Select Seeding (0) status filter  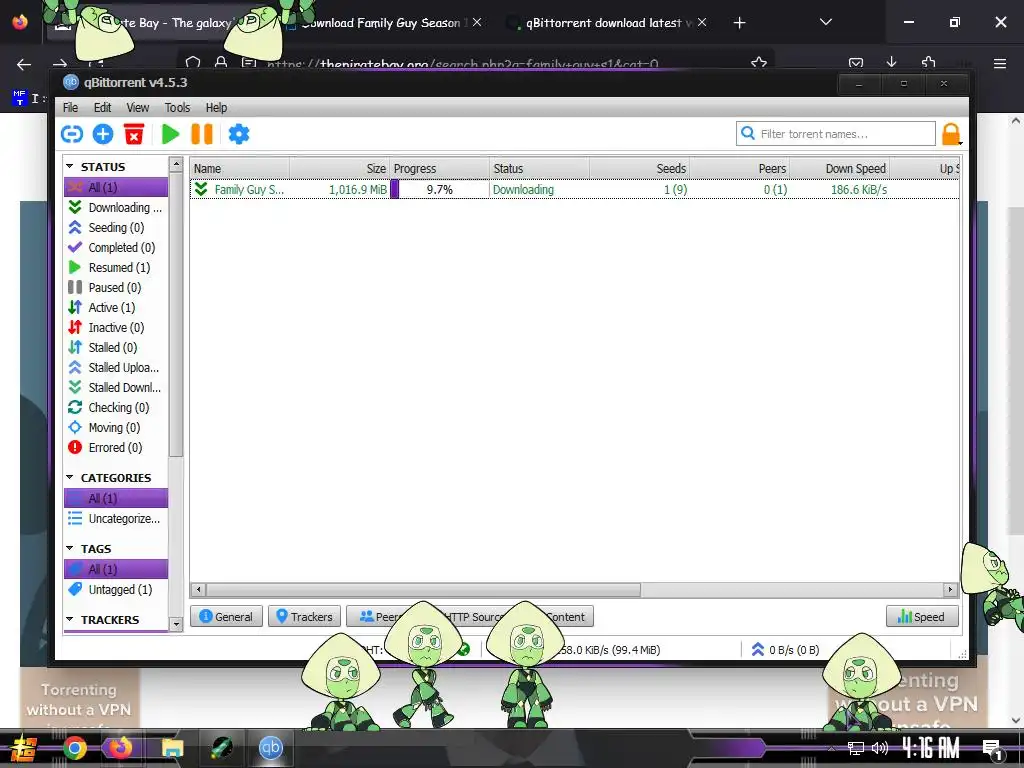116,227
